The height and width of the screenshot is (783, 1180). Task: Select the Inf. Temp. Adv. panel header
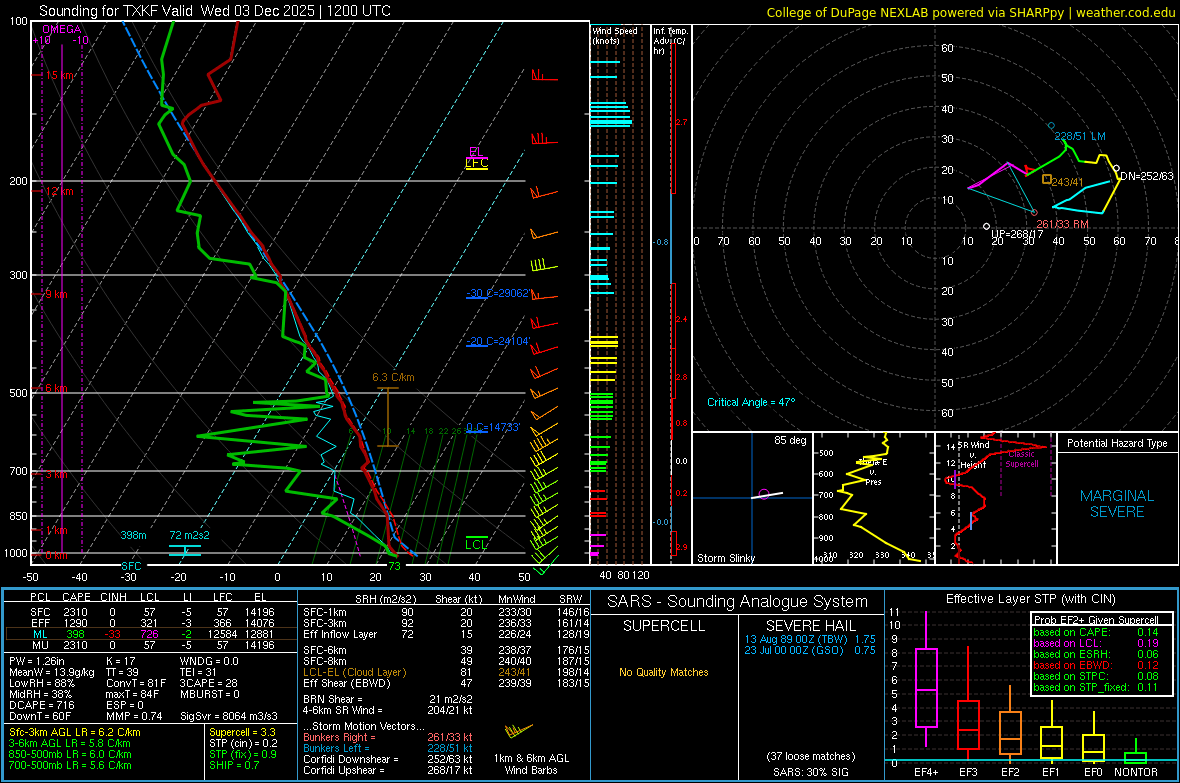[671, 41]
